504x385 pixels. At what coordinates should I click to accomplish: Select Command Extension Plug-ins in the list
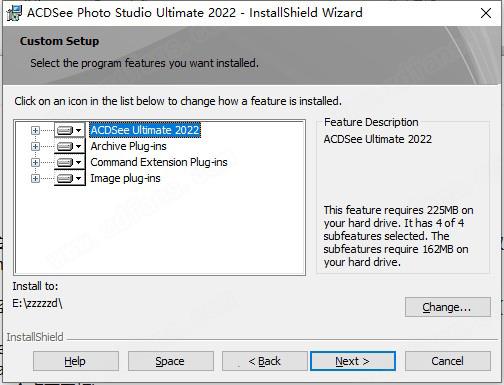(159, 162)
